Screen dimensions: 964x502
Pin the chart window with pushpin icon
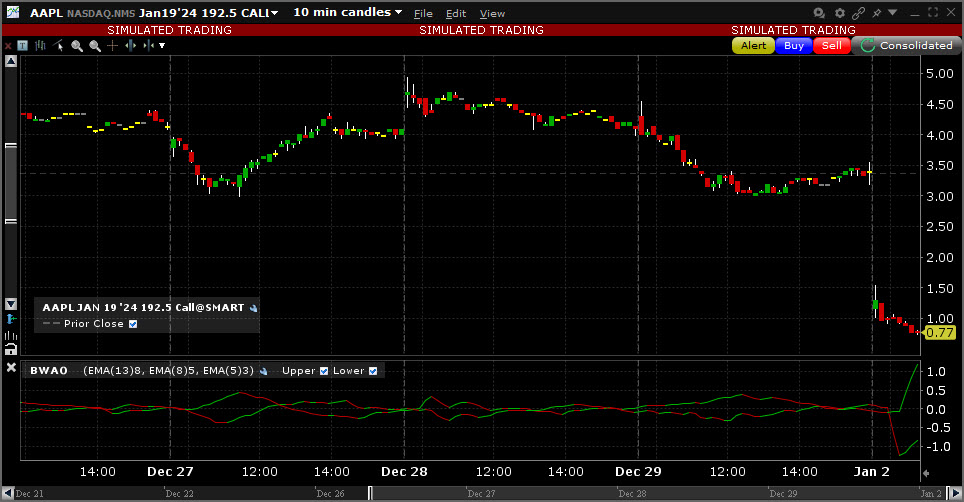tap(877, 13)
